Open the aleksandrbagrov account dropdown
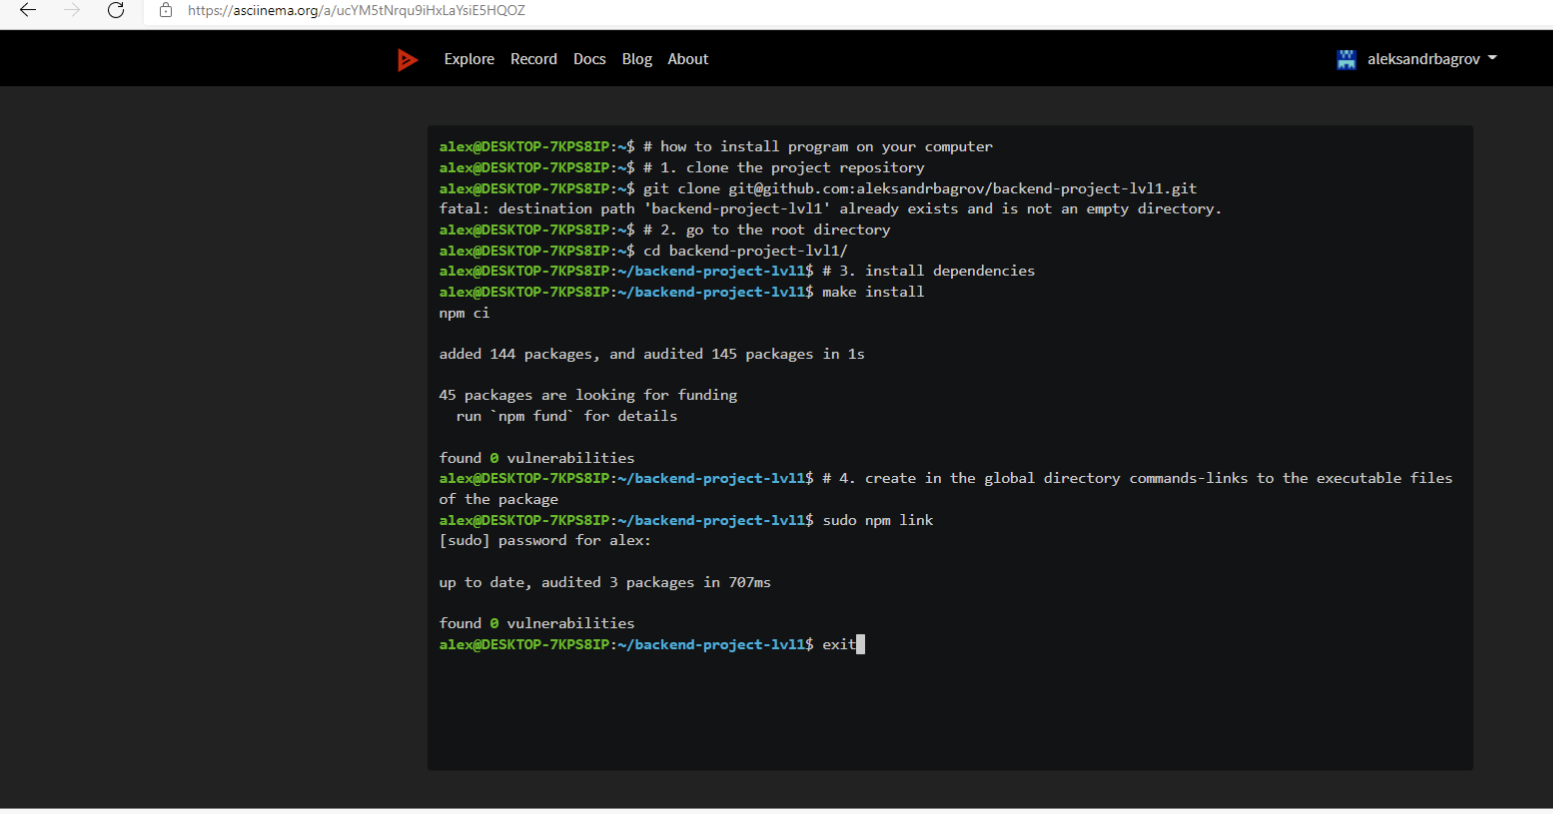Image resolution: width=1553 pixels, height=814 pixels. point(1419,58)
